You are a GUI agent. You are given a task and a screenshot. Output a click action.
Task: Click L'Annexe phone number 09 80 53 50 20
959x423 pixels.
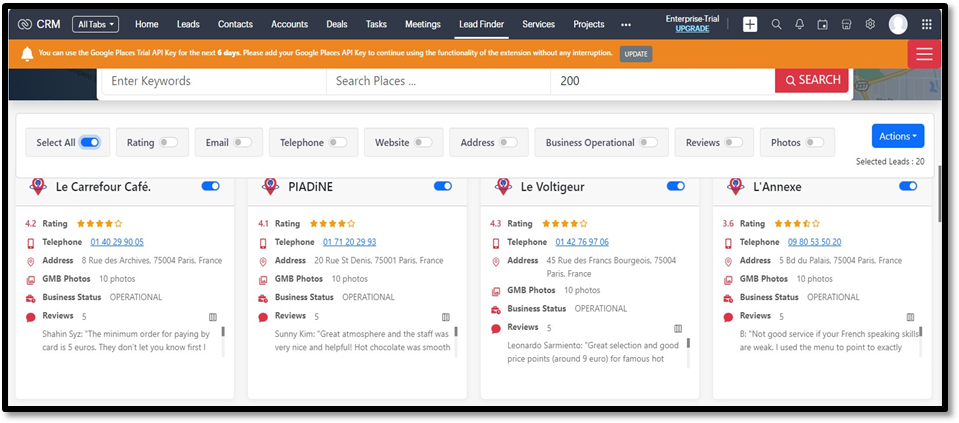coord(815,242)
